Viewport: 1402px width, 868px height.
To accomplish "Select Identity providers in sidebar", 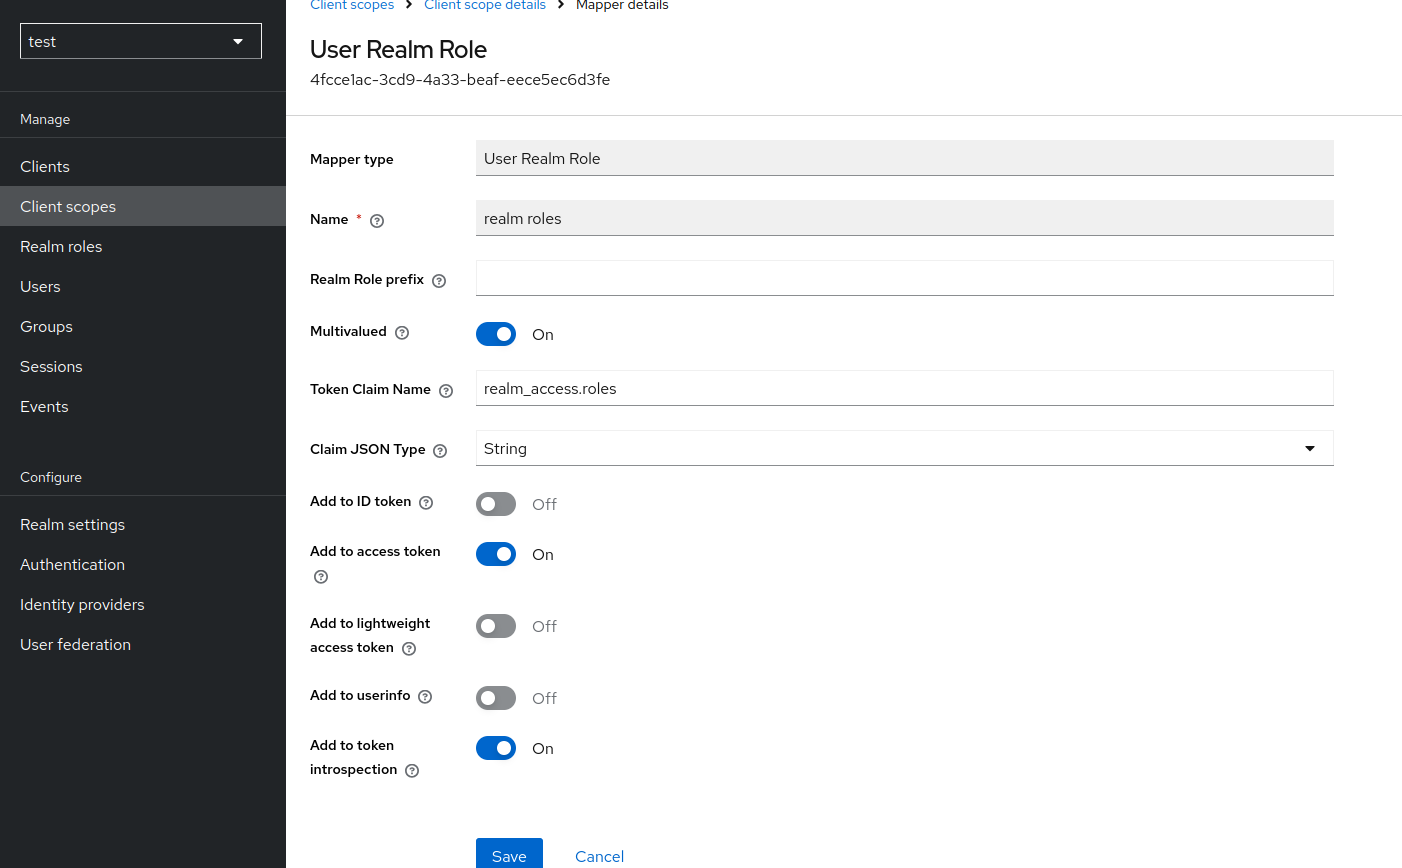I will point(82,605).
